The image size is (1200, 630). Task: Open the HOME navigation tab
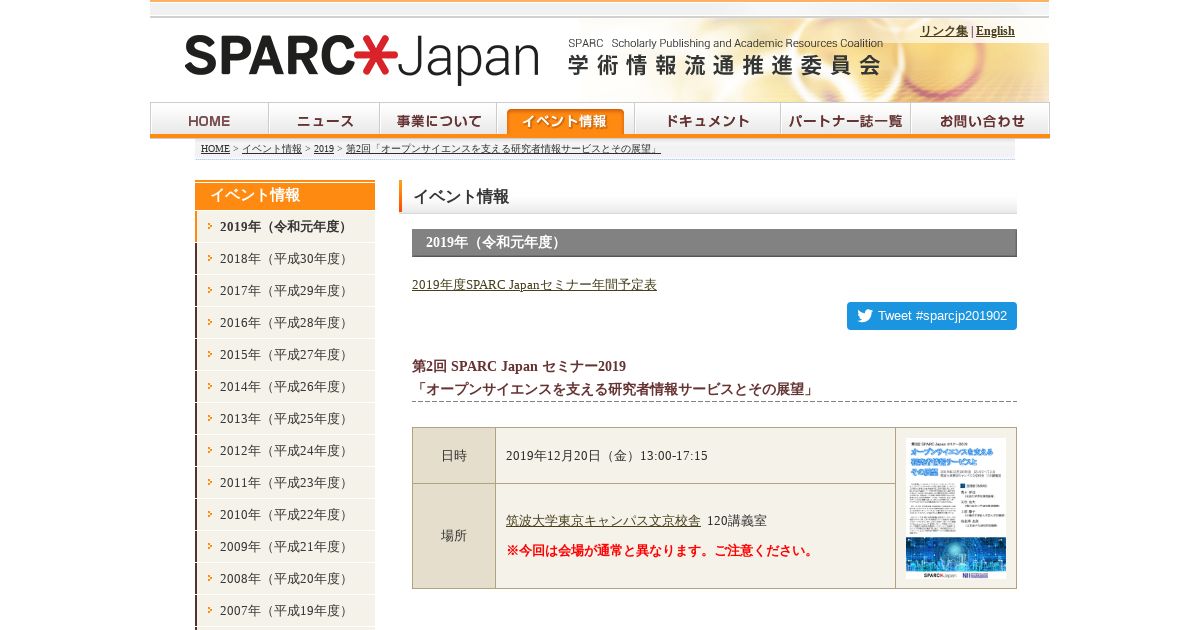209,120
